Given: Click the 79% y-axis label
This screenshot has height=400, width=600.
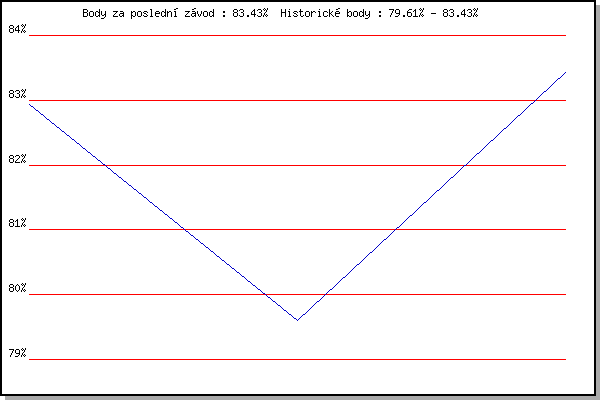Looking at the screenshot, I should coord(18,353).
